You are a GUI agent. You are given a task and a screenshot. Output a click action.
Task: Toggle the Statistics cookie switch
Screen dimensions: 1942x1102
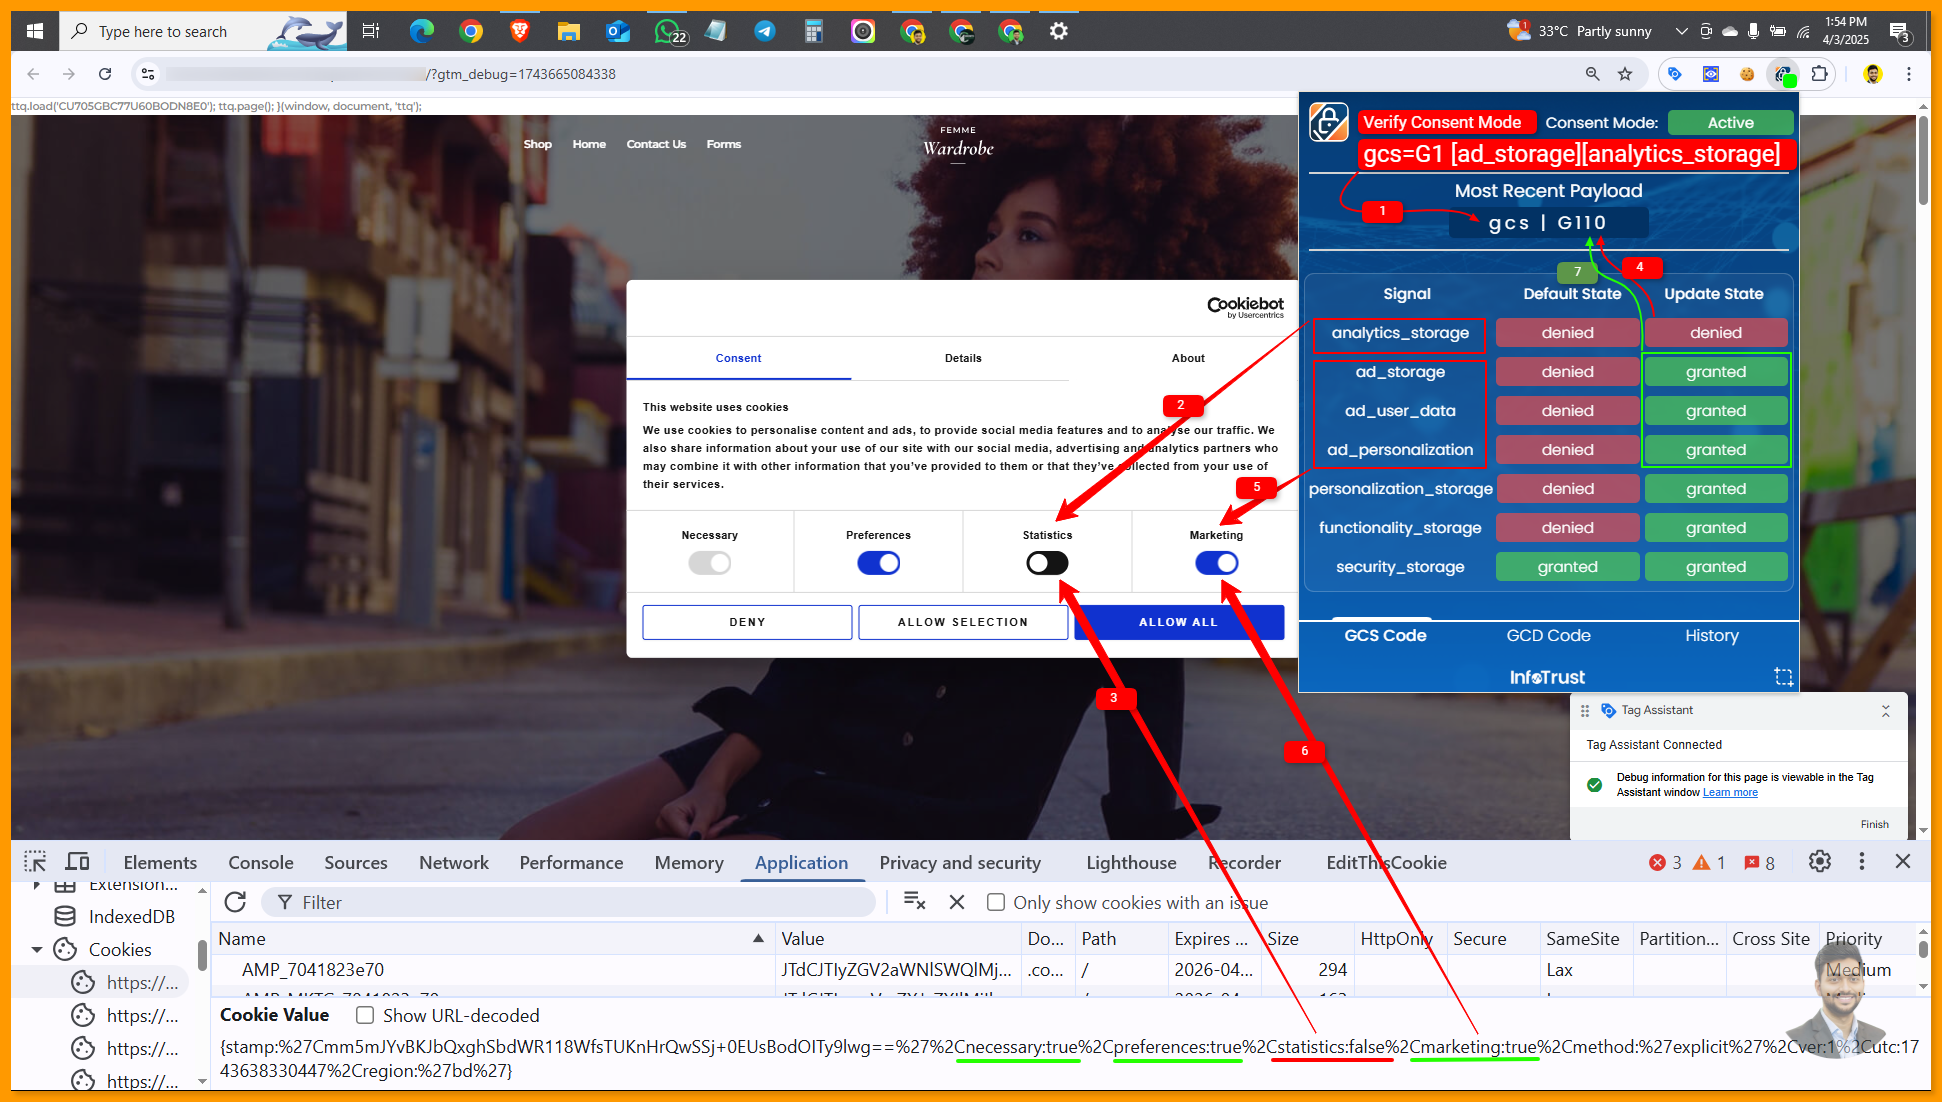coord(1047,563)
